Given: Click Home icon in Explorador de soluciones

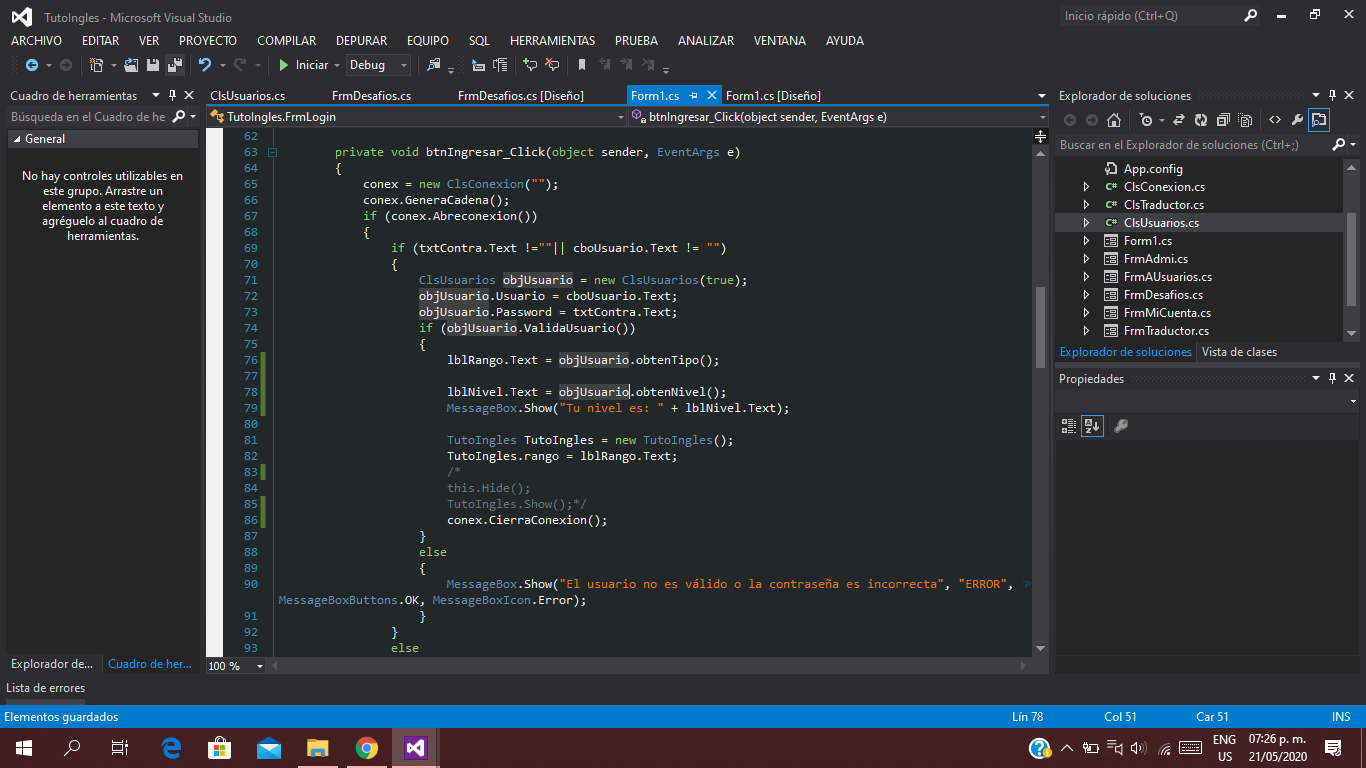Looking at the screenshot, I should click(x=1114, y=120).
